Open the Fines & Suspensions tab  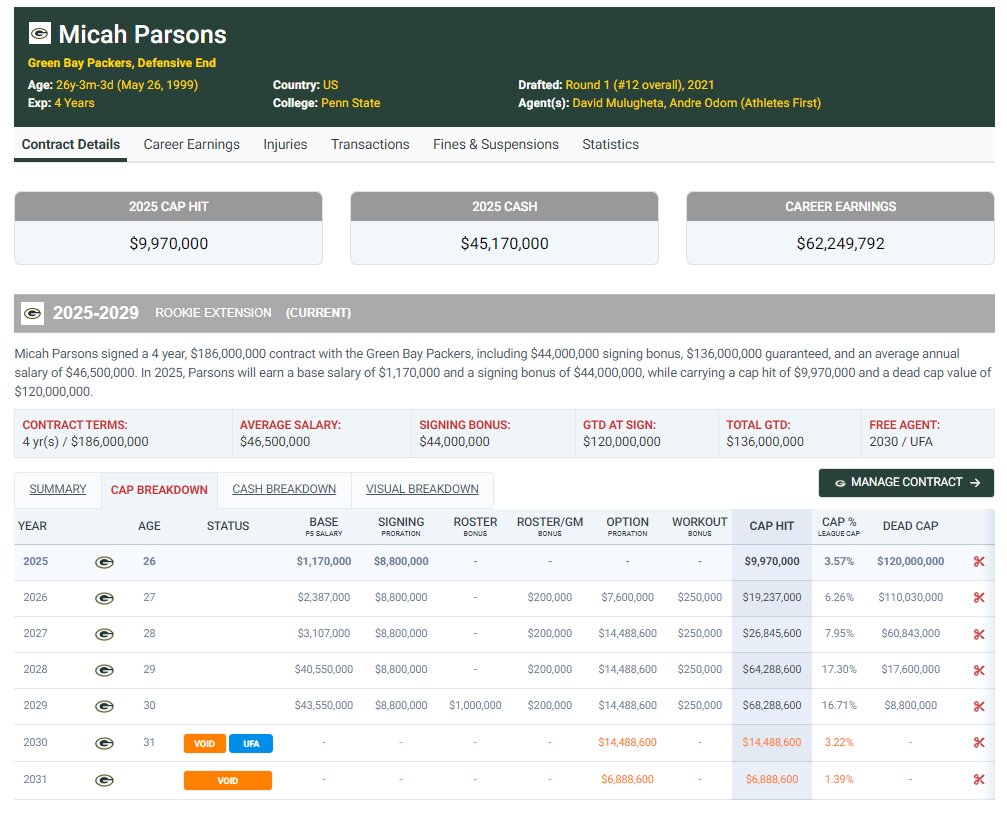[x=496, y=144]
